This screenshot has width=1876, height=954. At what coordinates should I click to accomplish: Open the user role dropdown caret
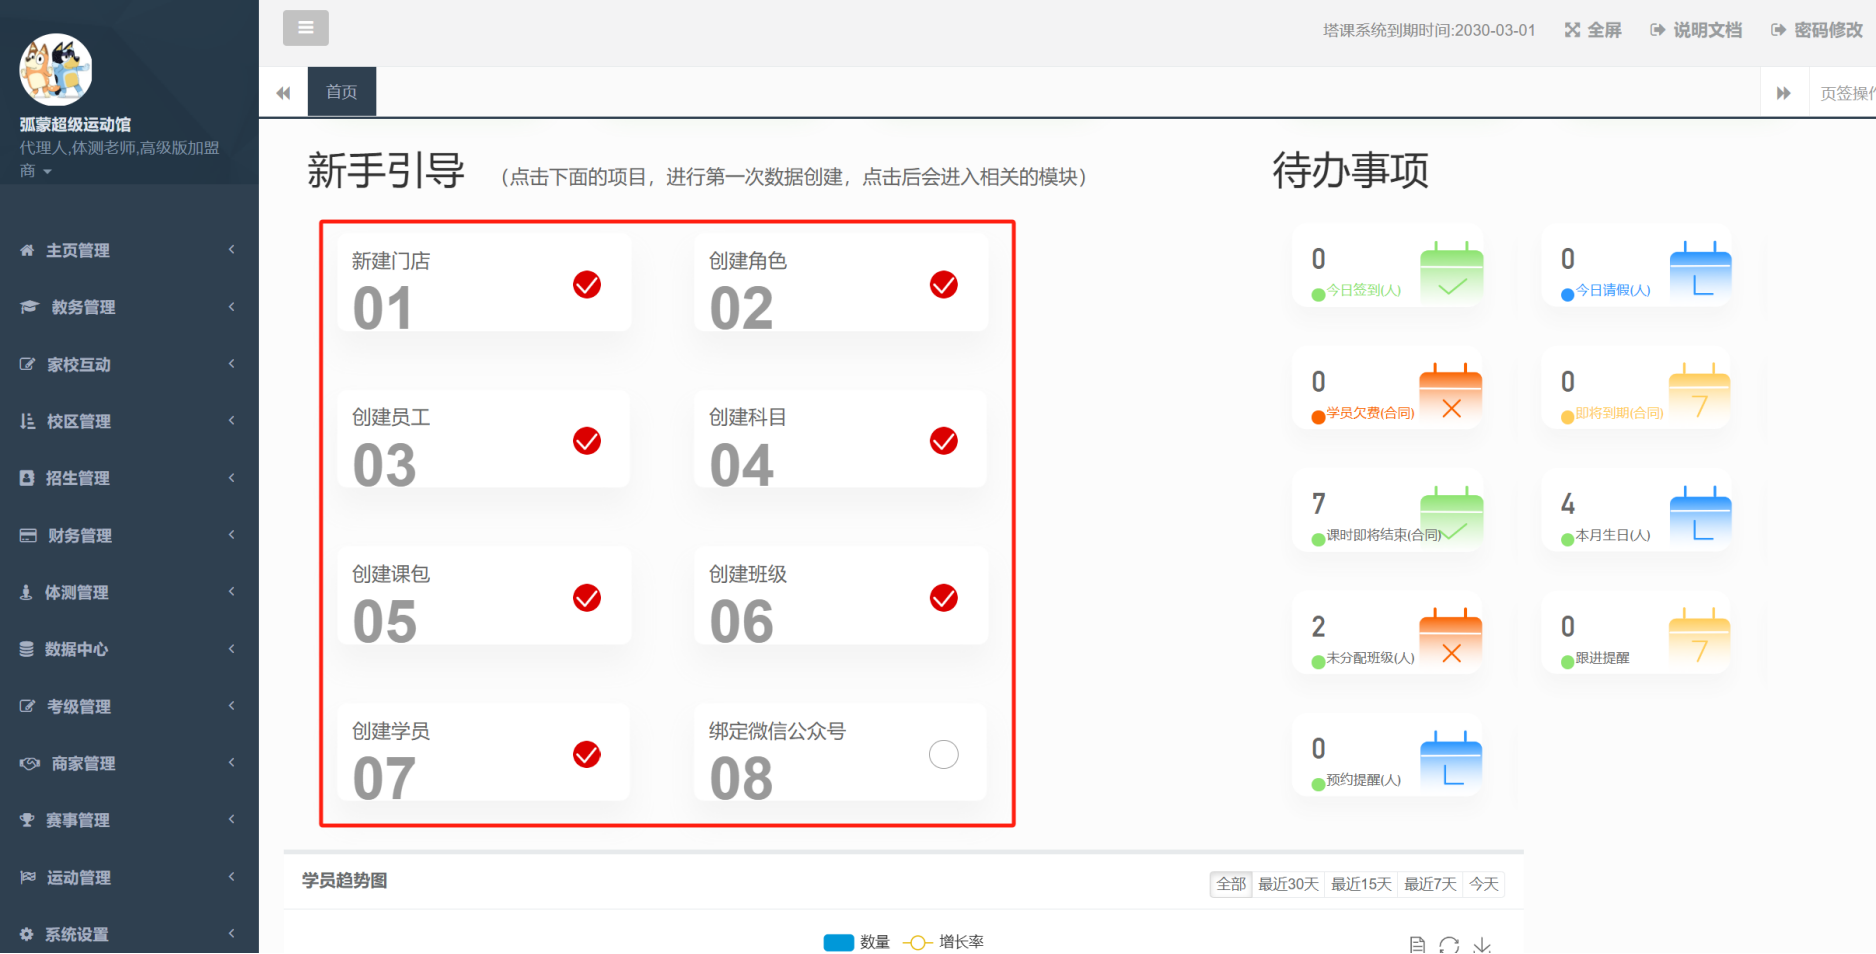[x=47, y=172]
